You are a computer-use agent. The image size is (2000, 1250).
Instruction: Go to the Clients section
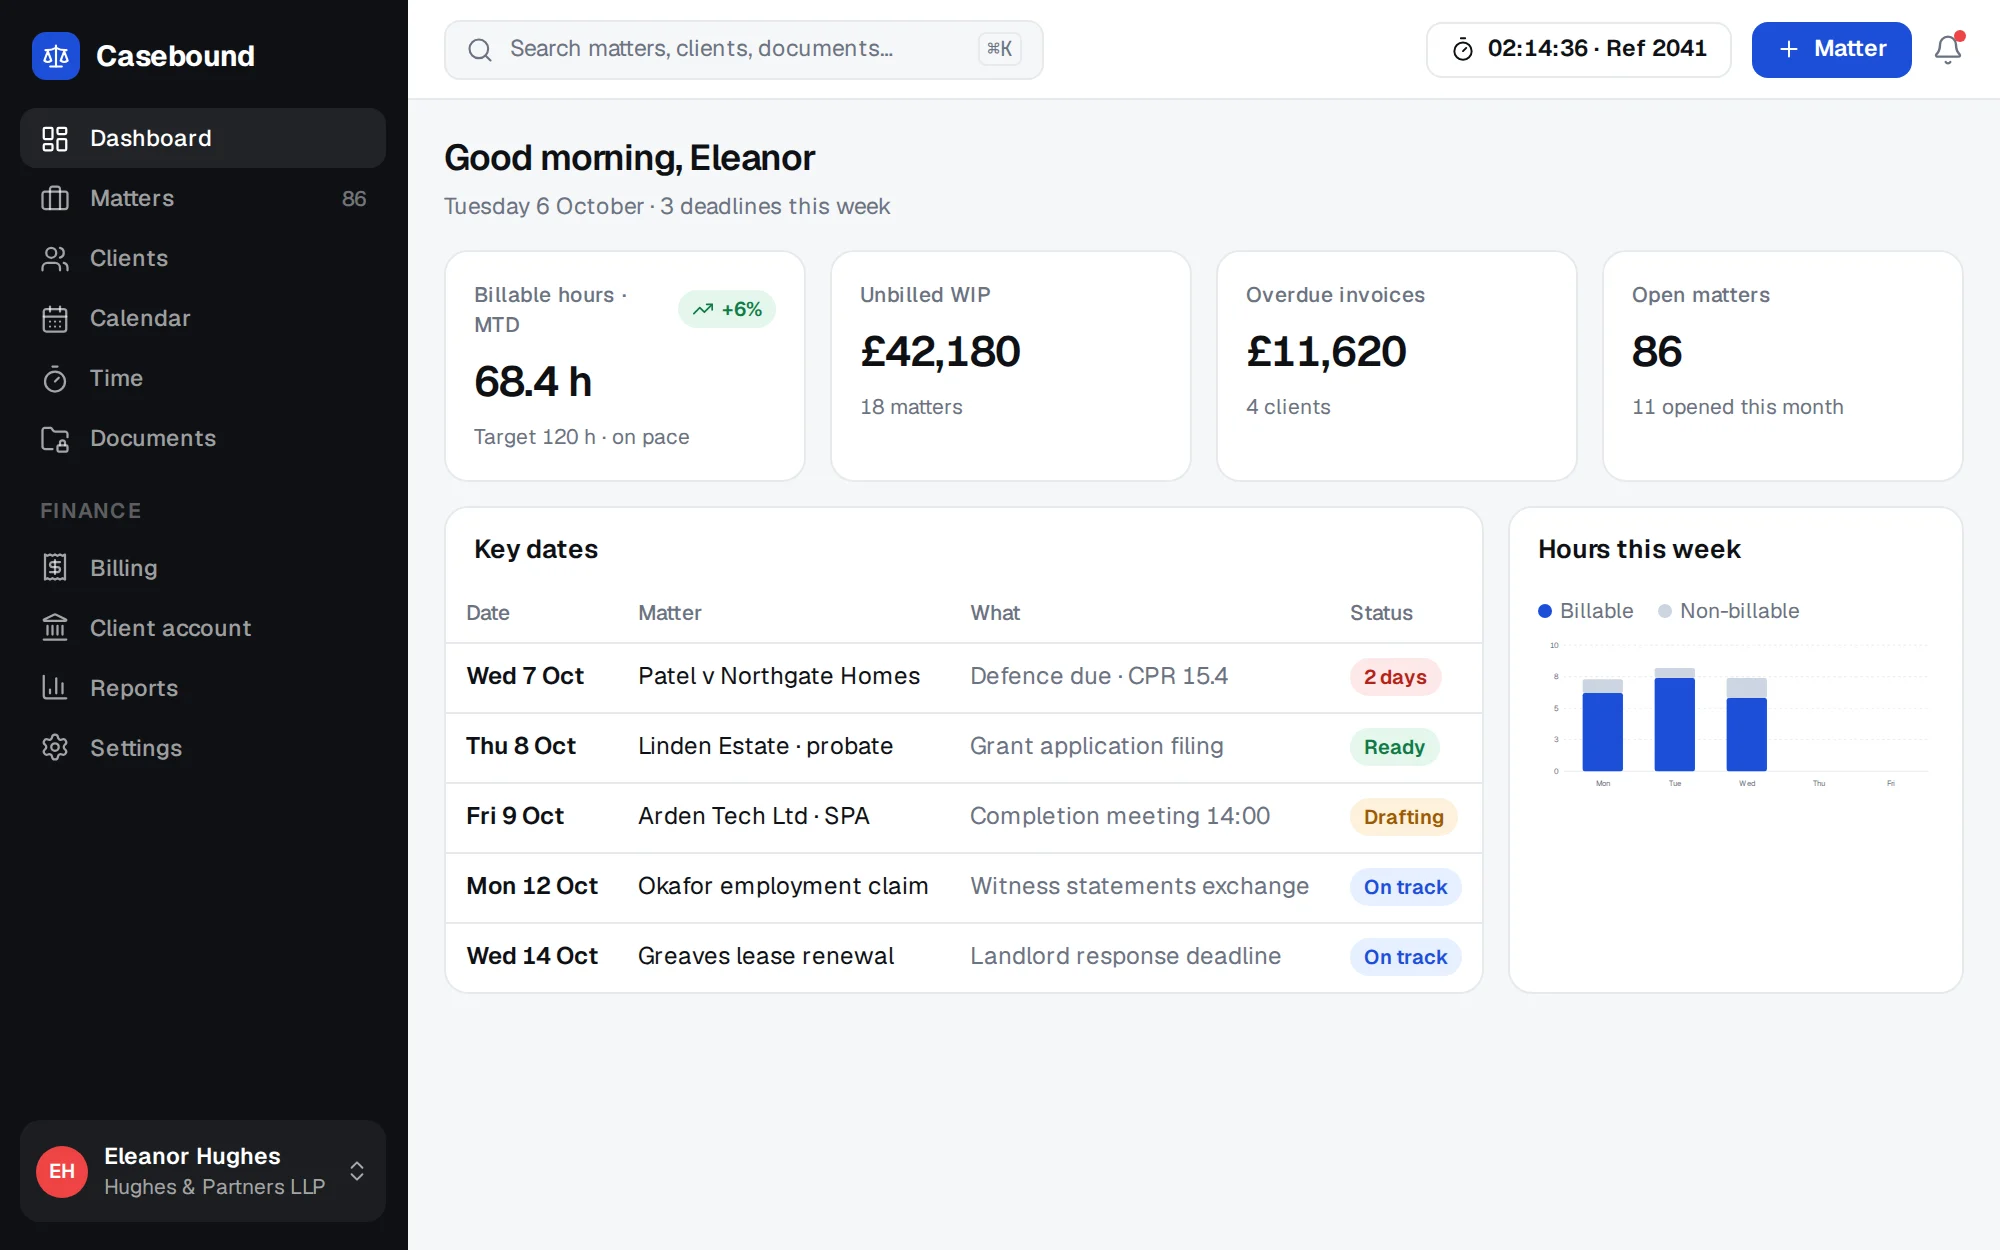(x=203, y=258)
